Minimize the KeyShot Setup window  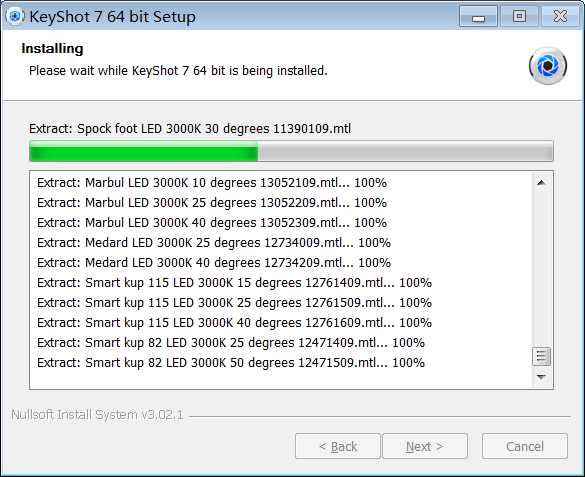[x=478, y=16]
